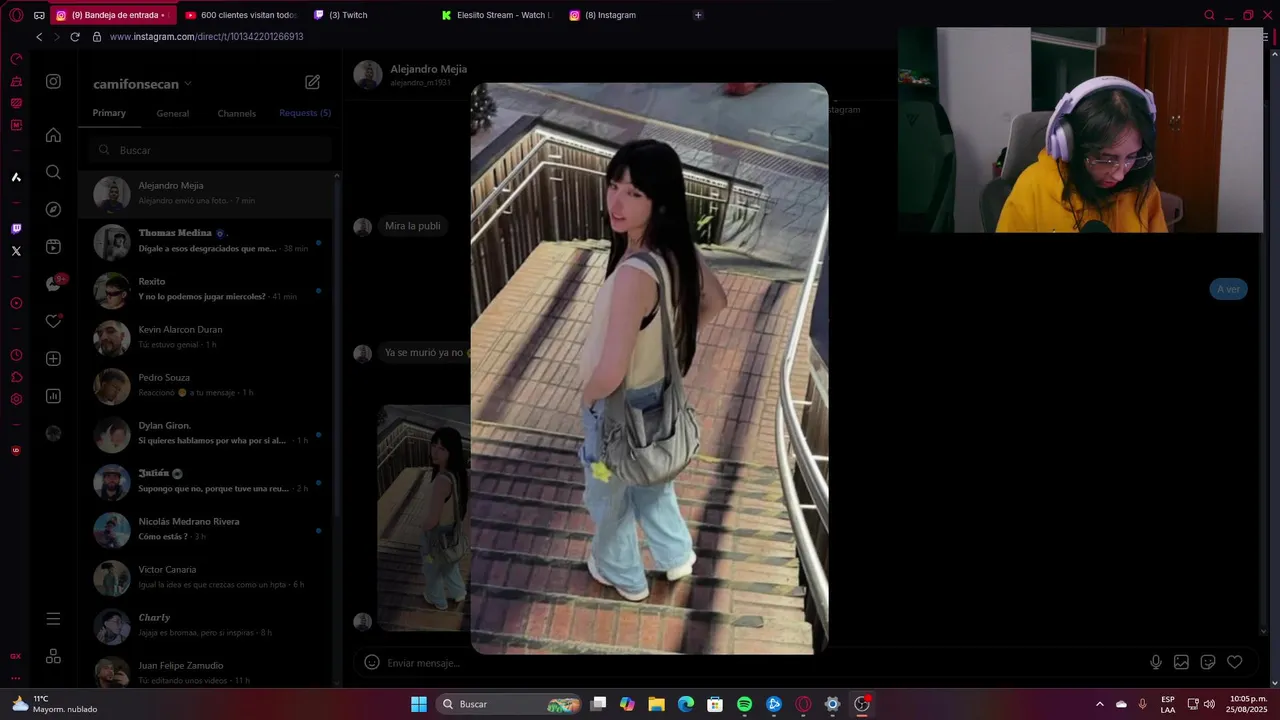Send heart like icon in message bar
The width and height of the screenshot is (1280, 720).
[1235, 662]
